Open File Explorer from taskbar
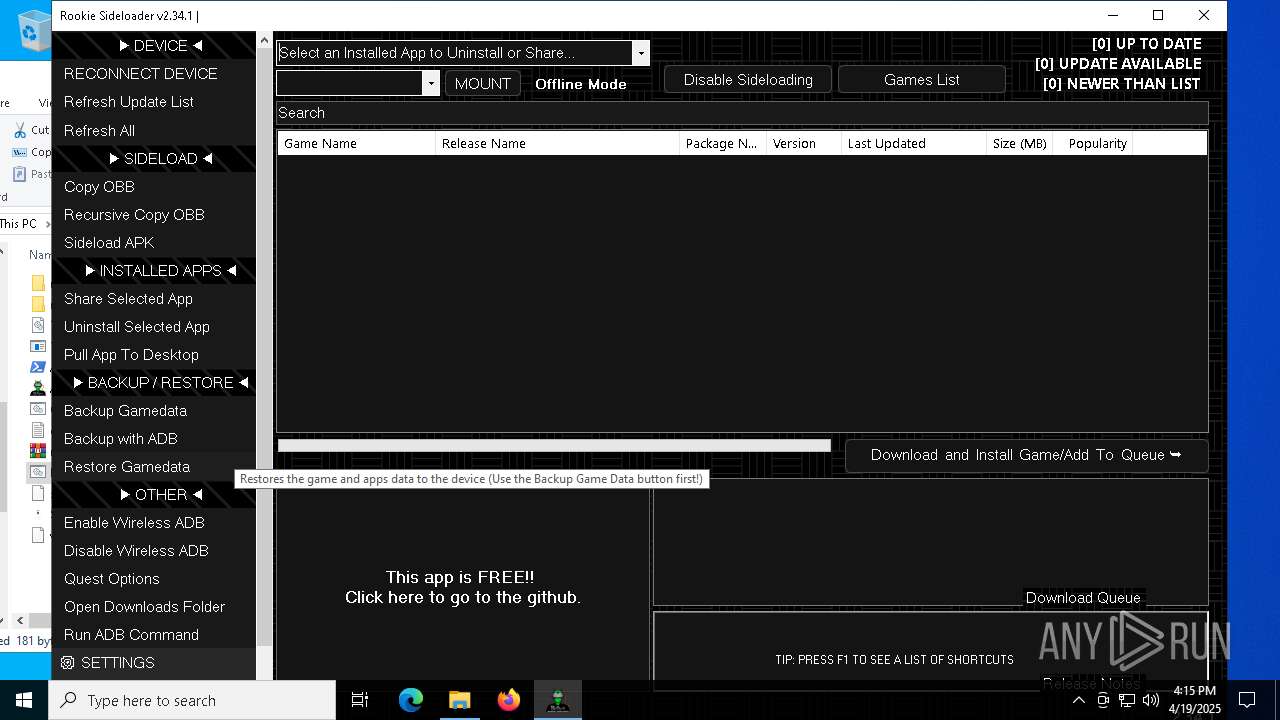This screenshot has height=720, width=1280. [x=459, y=700]
